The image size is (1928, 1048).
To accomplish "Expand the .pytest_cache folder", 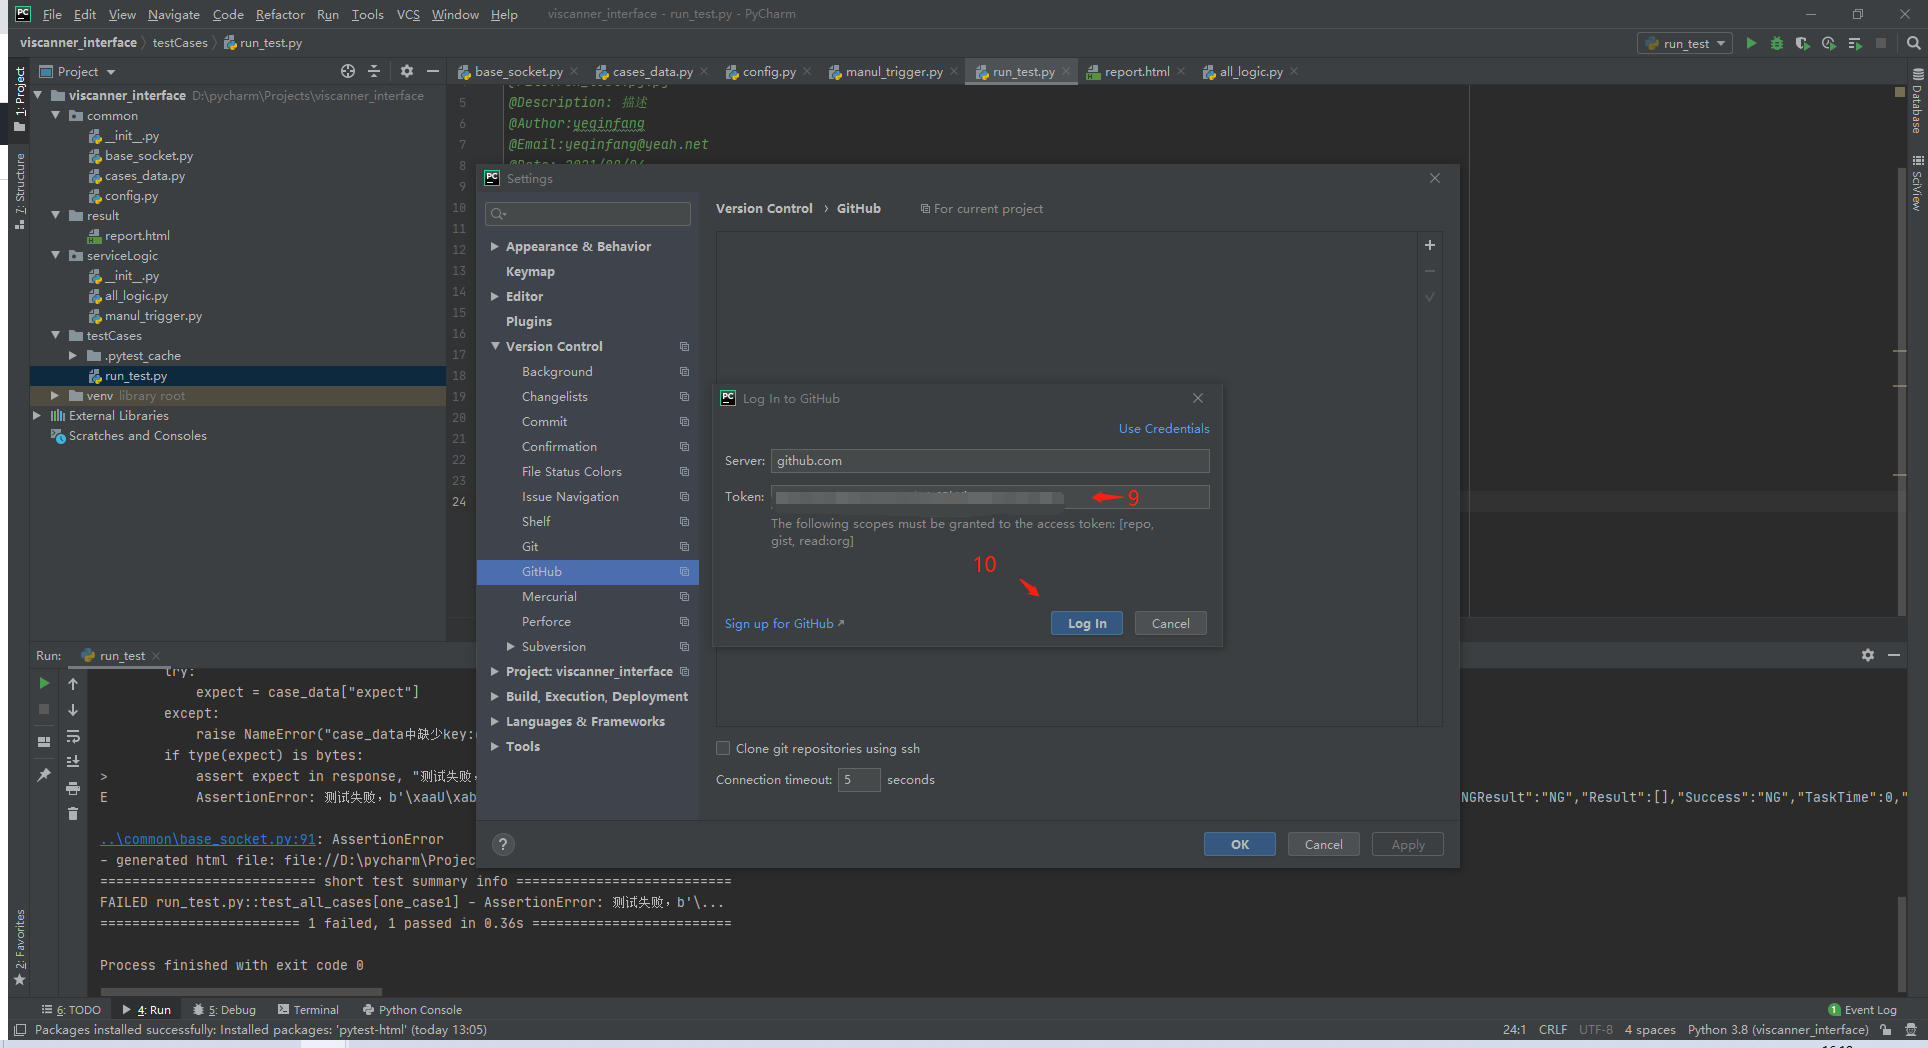I will [73, 355].
